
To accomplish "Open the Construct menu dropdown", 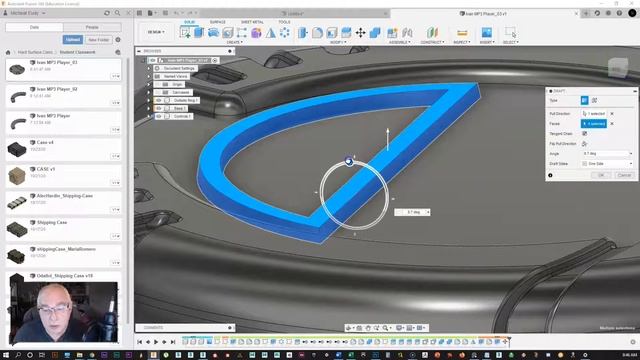I will [432, 42].
